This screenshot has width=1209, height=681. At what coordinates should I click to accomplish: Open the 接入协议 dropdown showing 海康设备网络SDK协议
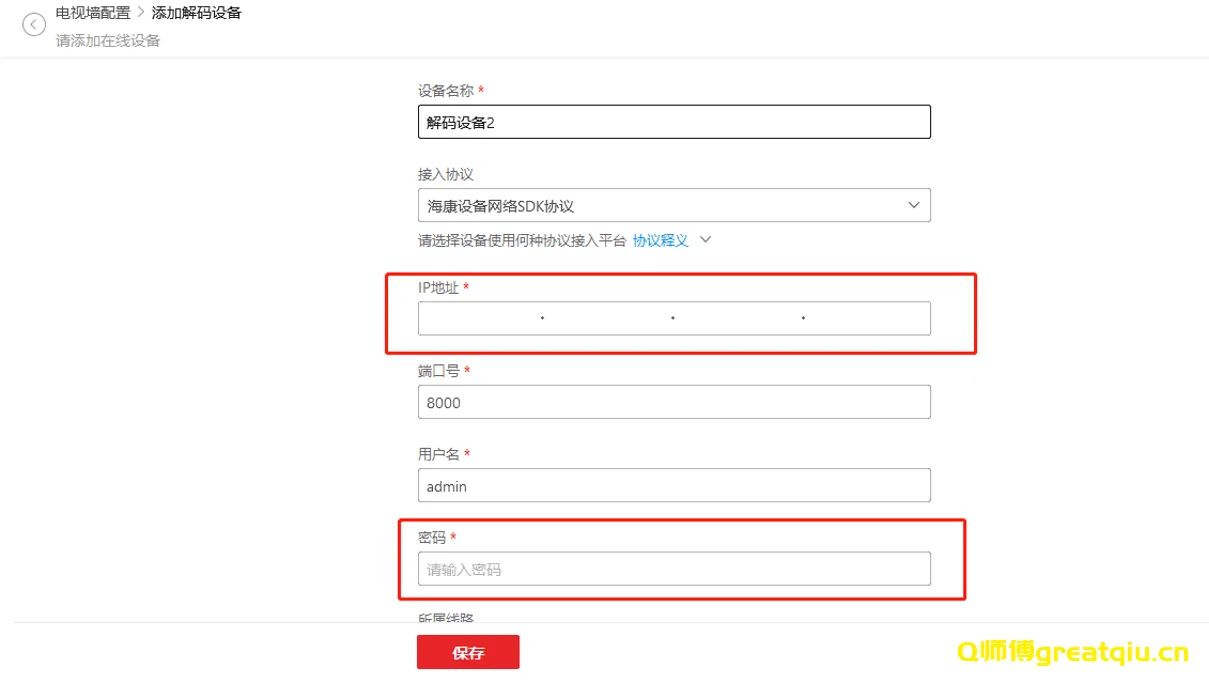click(x=660, y=205)
